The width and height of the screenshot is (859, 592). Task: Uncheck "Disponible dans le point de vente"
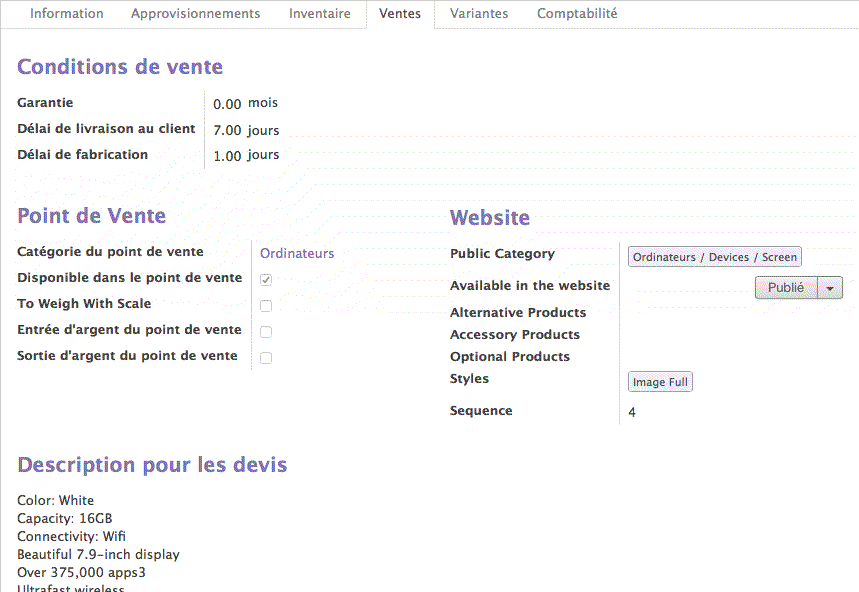click(x=265, y=280)
